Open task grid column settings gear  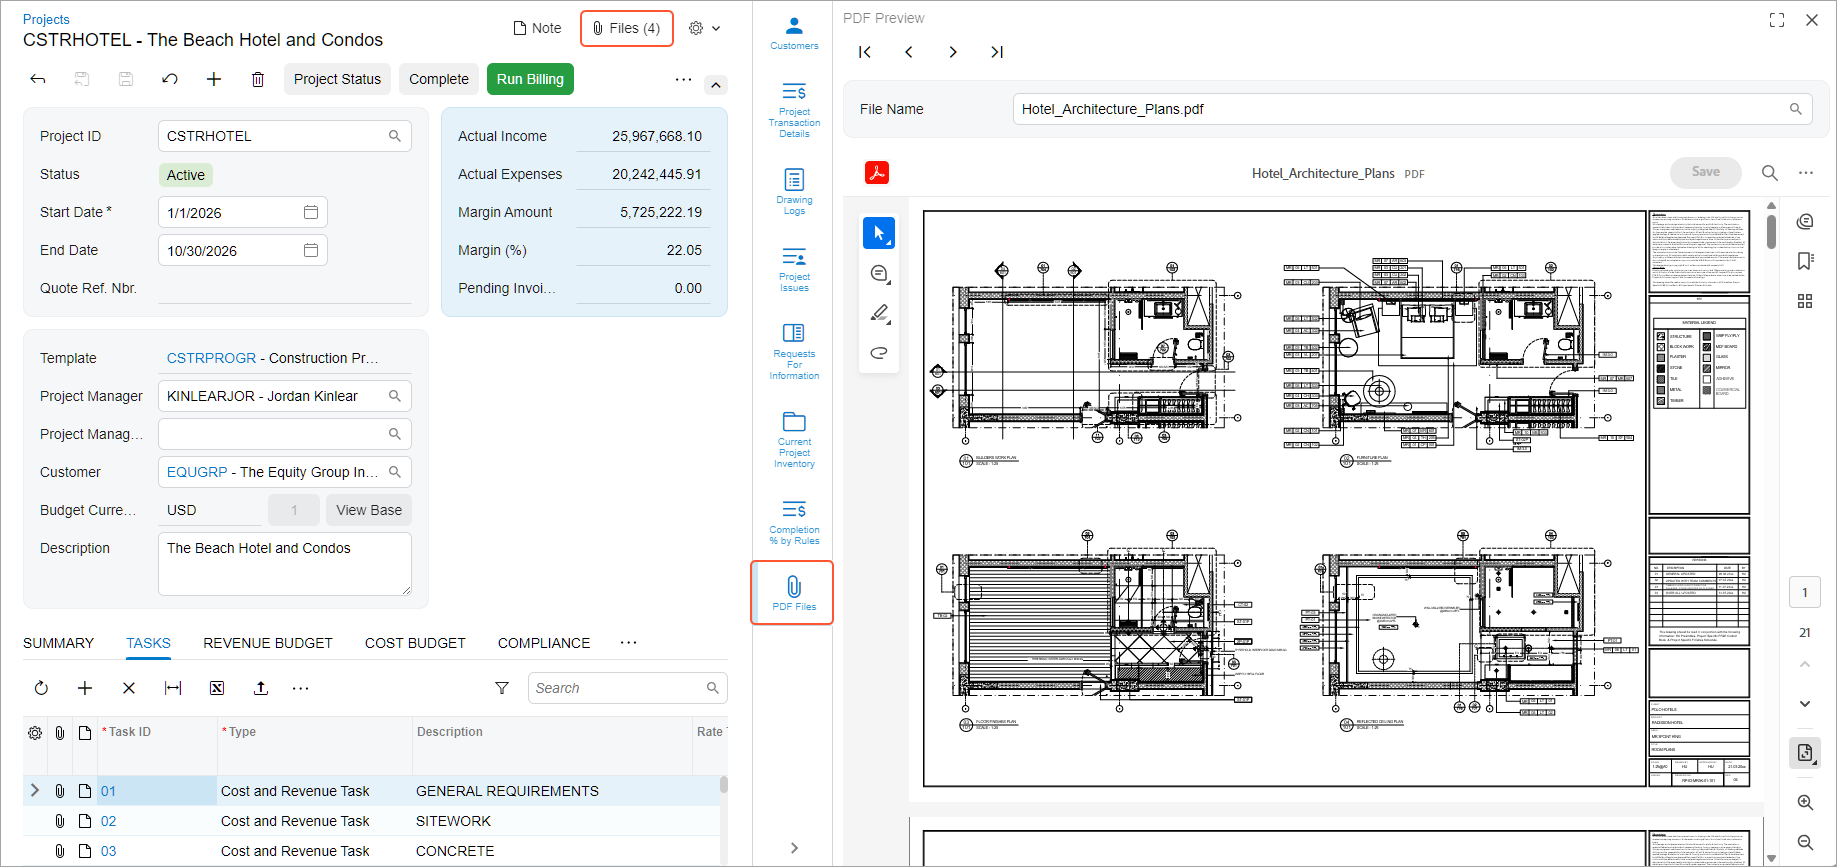(35, 733)
